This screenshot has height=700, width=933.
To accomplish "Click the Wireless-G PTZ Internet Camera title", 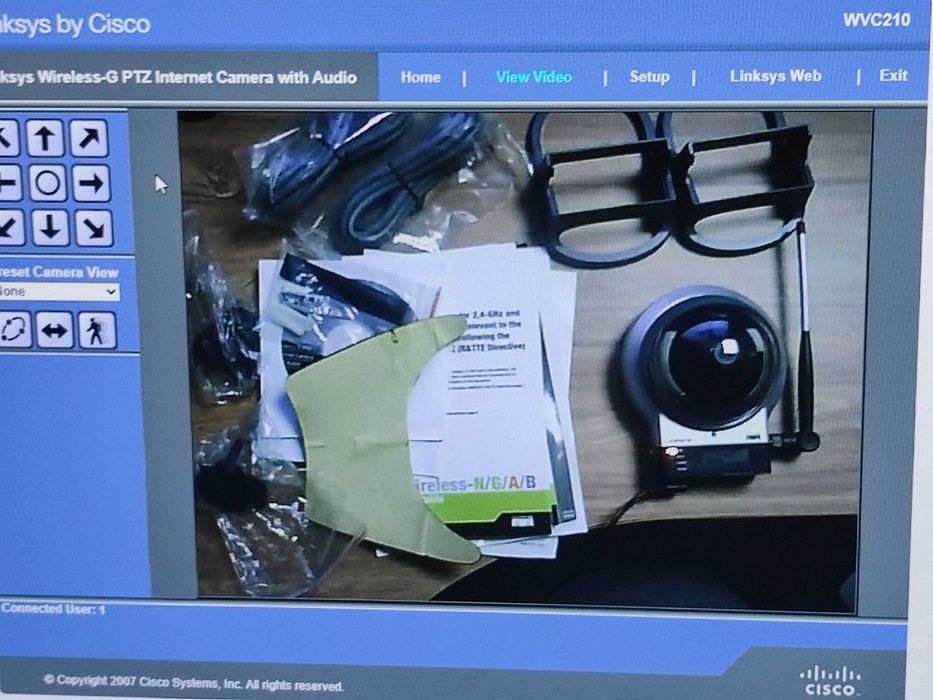I will [x=179, y=77].
